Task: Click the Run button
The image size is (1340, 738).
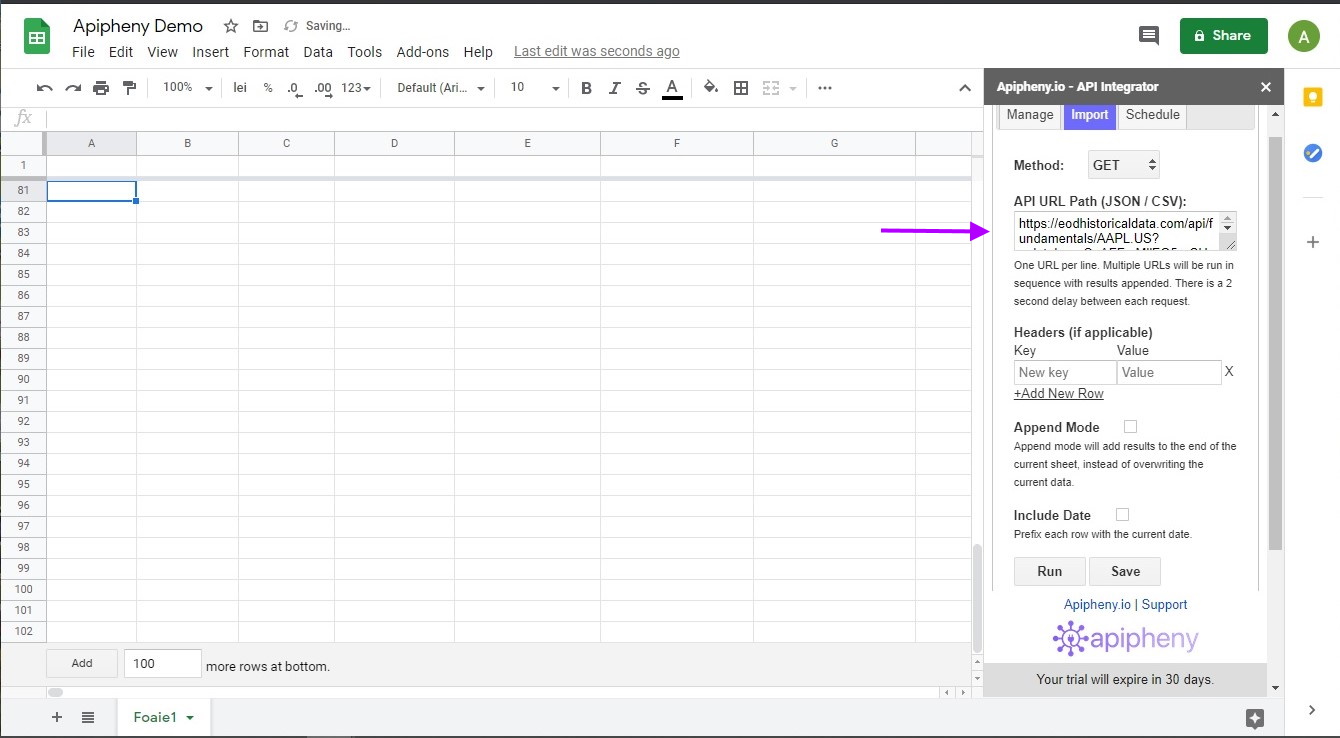Action: click(1049, 571)
